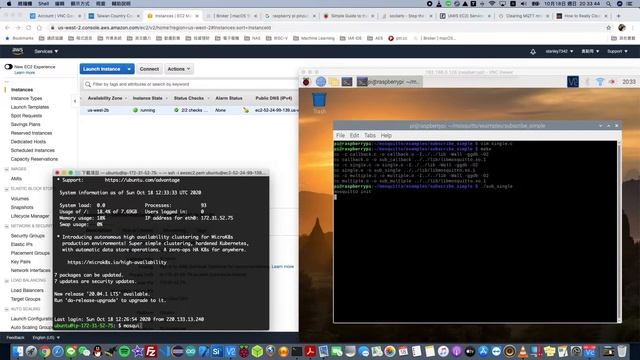Image resolution: width=640 pixels, height=360 pixels.
Task: Open the File menu in the Pi terminal
Action: point(340,135)
